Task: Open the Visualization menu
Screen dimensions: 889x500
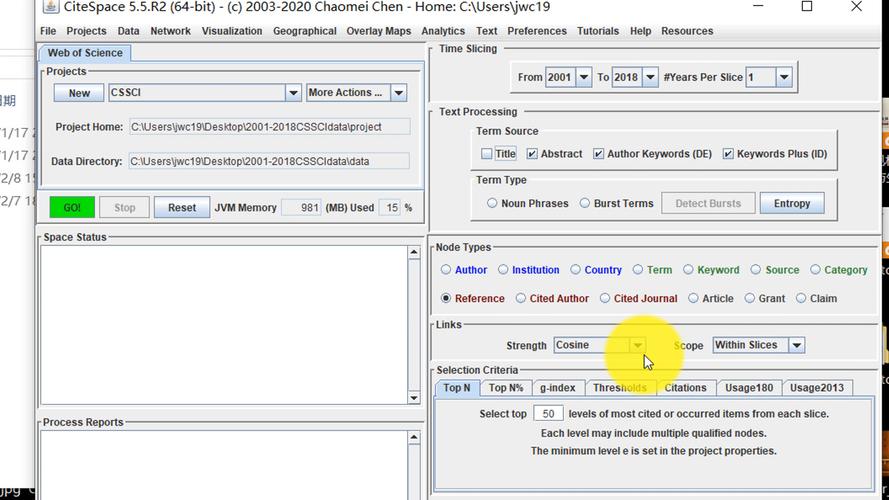Action: point(231,31)
